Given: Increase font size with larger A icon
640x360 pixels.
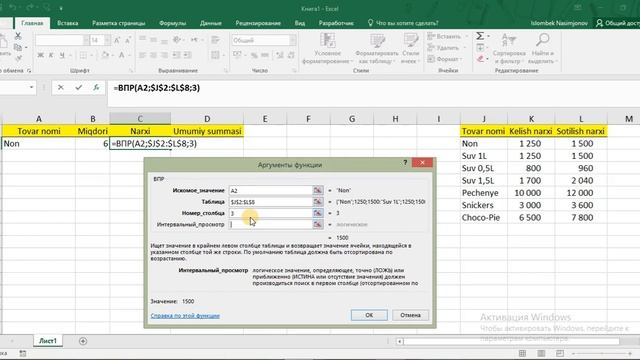Looking at the screenshot, I should 117,40.
